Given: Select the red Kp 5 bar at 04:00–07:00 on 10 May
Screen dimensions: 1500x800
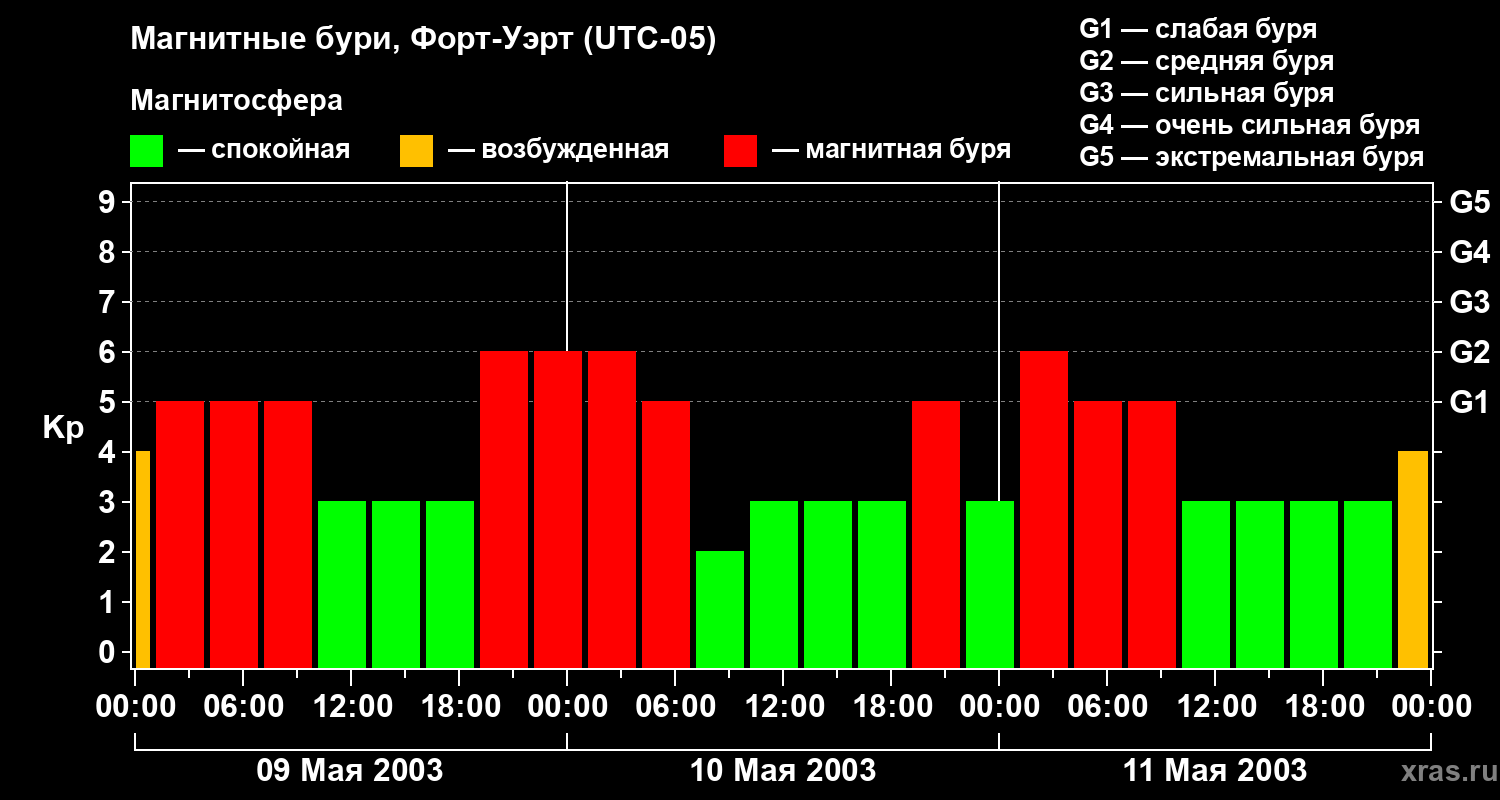Looking at the screenshot, I should [x=666, y=535].
